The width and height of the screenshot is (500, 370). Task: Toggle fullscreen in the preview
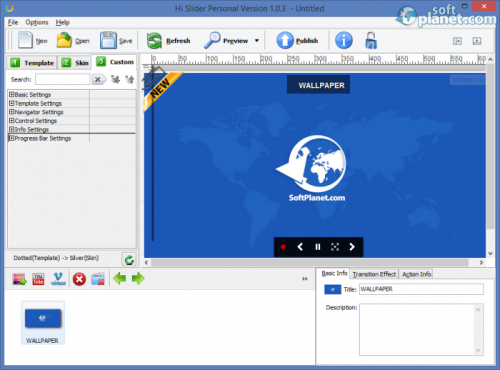pyautogui.click(x=335, y=247)
